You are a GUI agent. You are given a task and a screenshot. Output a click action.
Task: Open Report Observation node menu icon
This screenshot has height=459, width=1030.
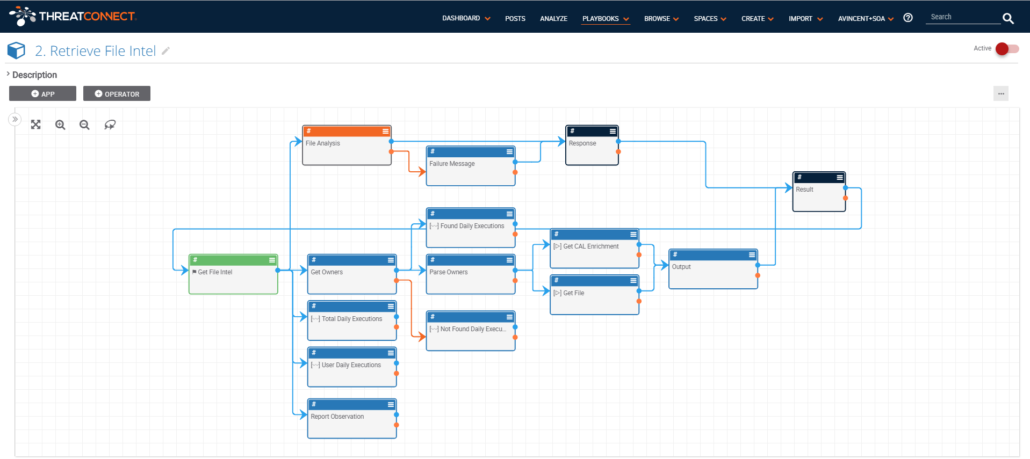391,404
